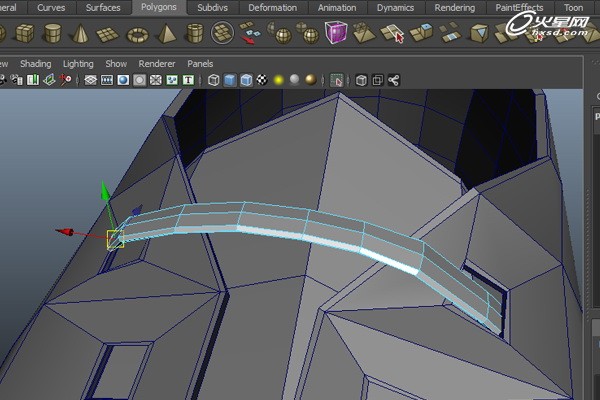Enable smooth shade all cube icon
The height and width of the screenshot is (400, 600).
click(x=229, y=80)
